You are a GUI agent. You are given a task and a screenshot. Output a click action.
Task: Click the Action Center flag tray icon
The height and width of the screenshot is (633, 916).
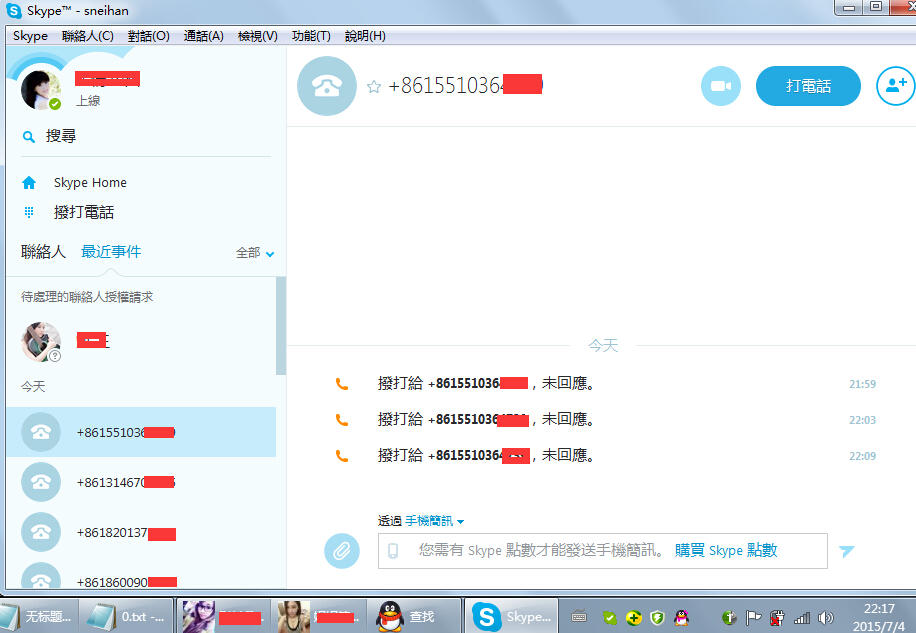tap(753, 617)
